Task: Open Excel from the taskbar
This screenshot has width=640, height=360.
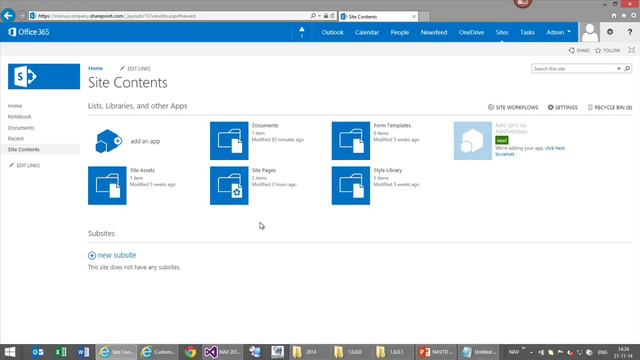Action: click(x=61, y=352)
